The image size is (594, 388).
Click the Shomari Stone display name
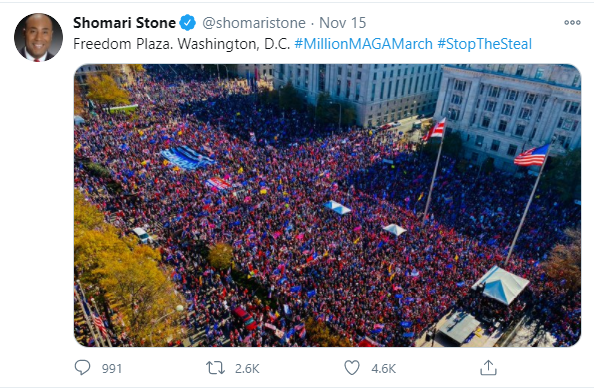point(124,23)
